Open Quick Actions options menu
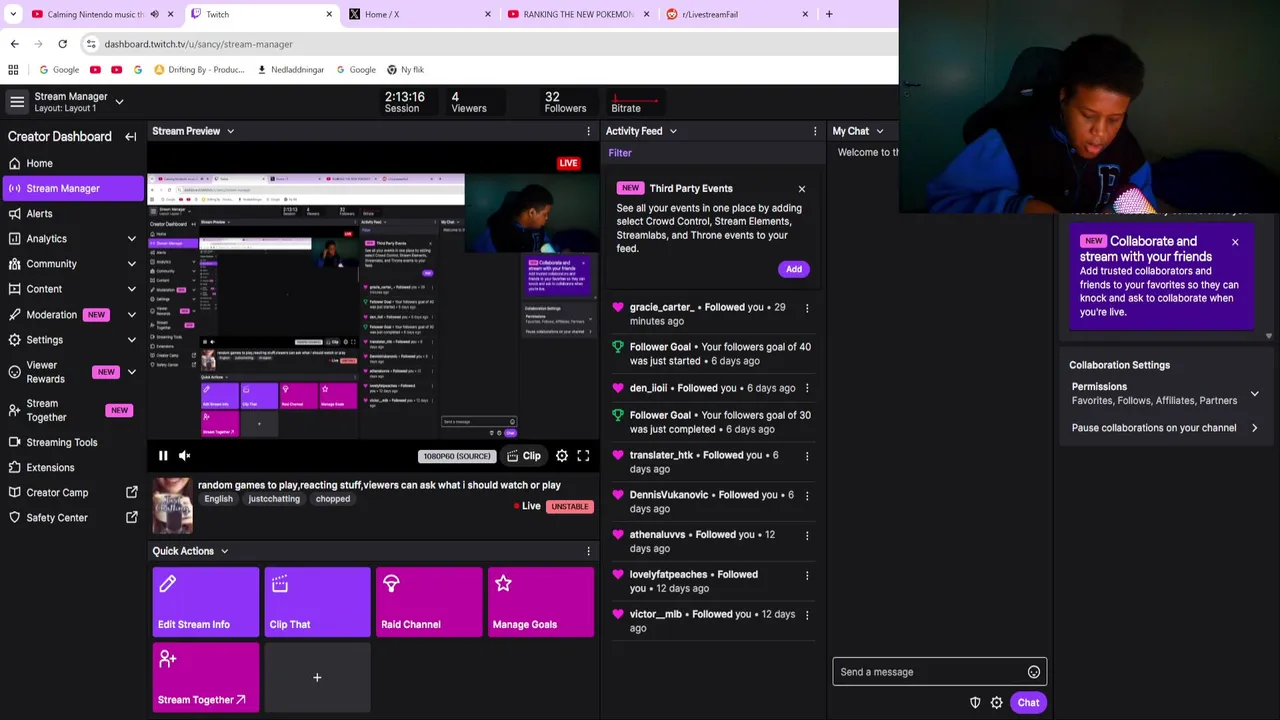The width and height of the screenshot is (1280, 720). tap(588, 551)
